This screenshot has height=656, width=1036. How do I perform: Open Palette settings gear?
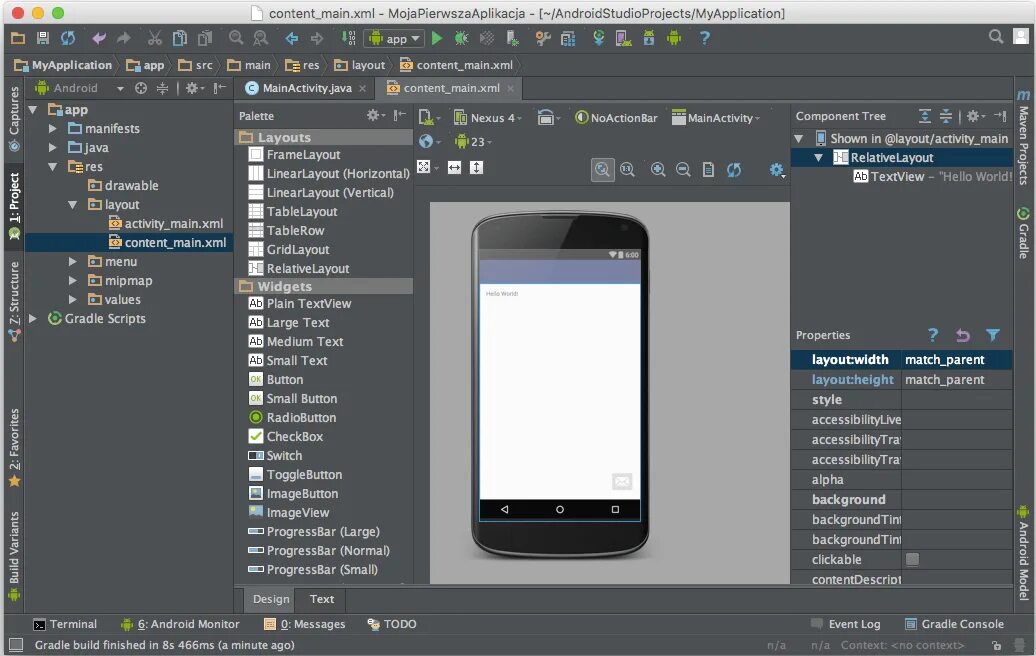coord(375,116)
